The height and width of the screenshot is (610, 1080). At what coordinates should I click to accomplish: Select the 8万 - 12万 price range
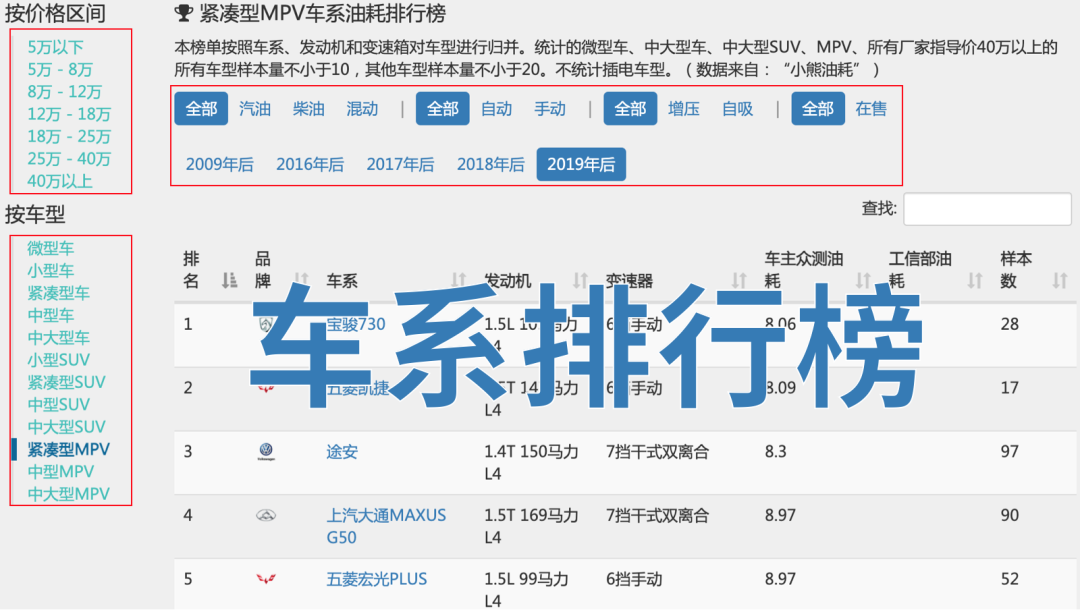click(65, 92)
